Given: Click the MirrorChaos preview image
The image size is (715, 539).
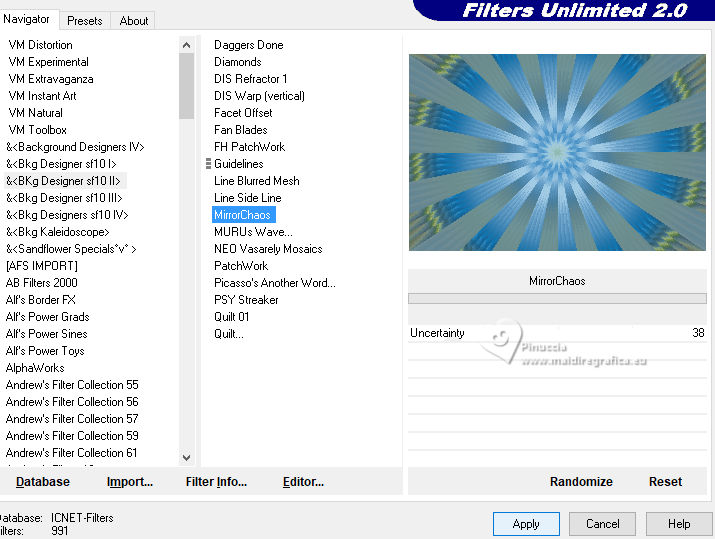Looking at the screenshot, I should coord(557,152).
